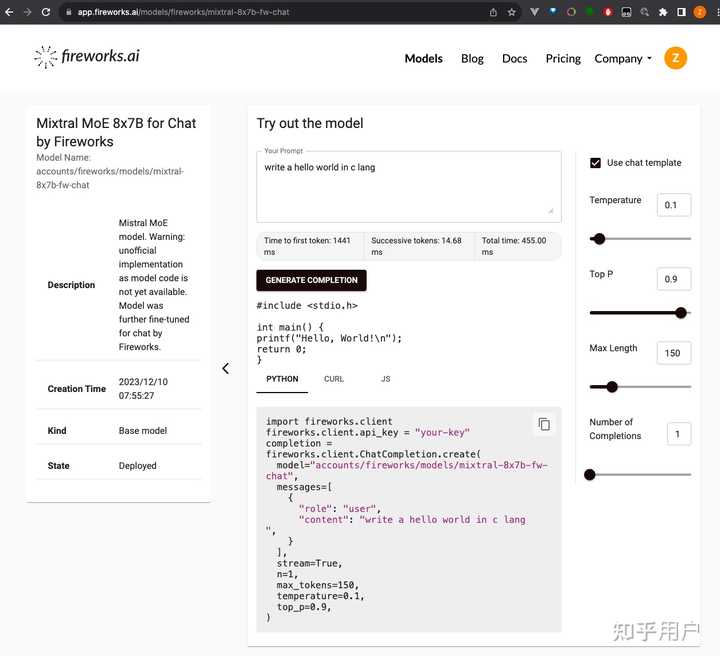Go back to the previous page
The width and height of the screenshot is (720, 656).
click(9, 12)
